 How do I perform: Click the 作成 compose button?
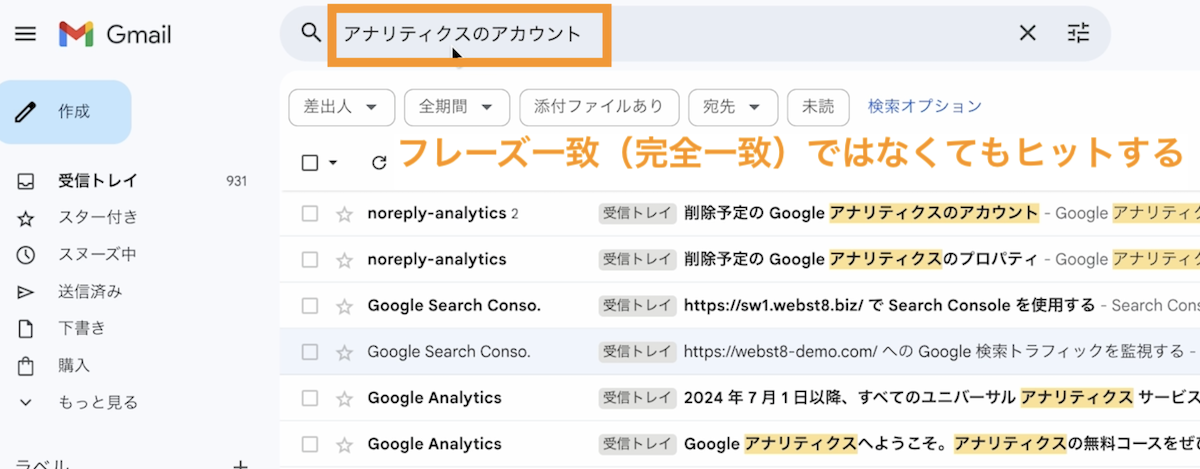66,112
